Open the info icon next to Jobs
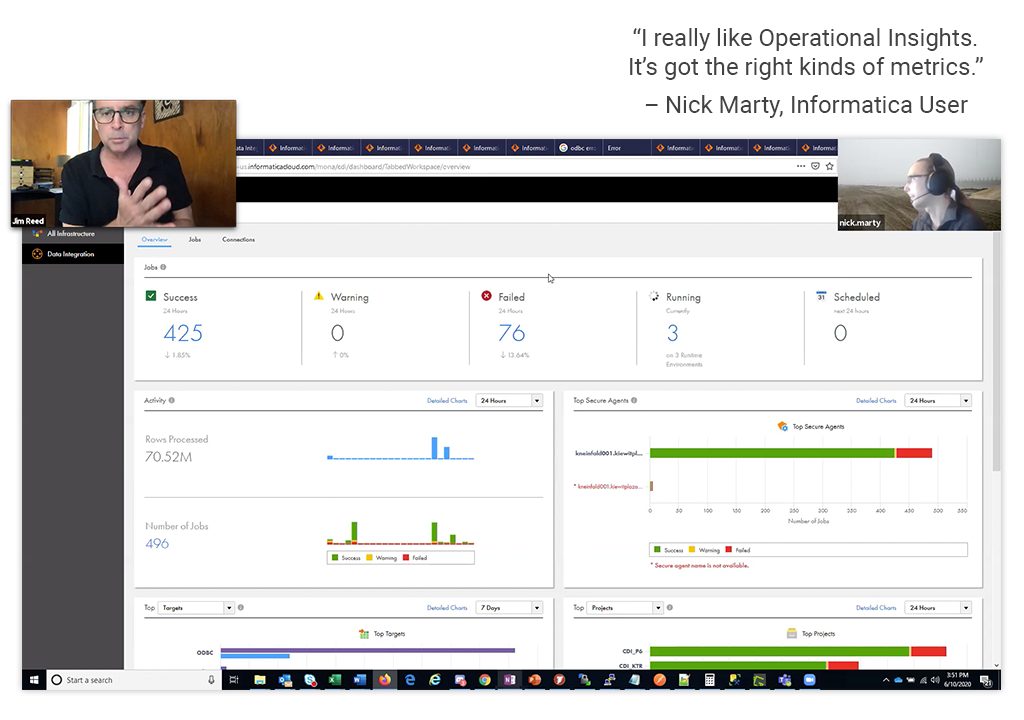The height and width of the screenshot is (720, 1024). point(163,267)
